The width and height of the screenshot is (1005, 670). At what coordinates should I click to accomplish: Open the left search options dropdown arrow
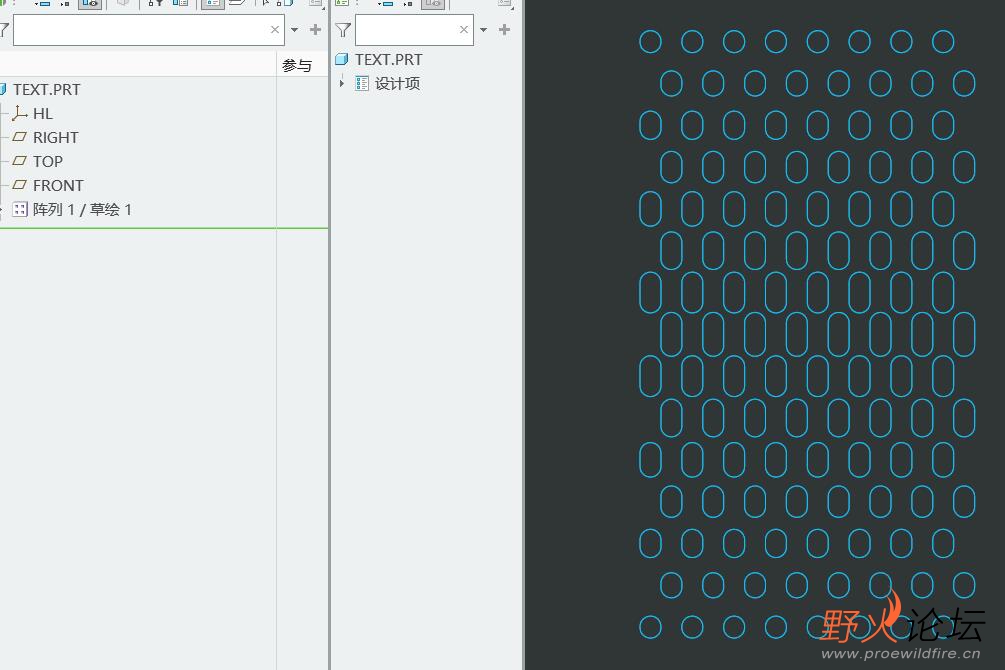[295, 29]
